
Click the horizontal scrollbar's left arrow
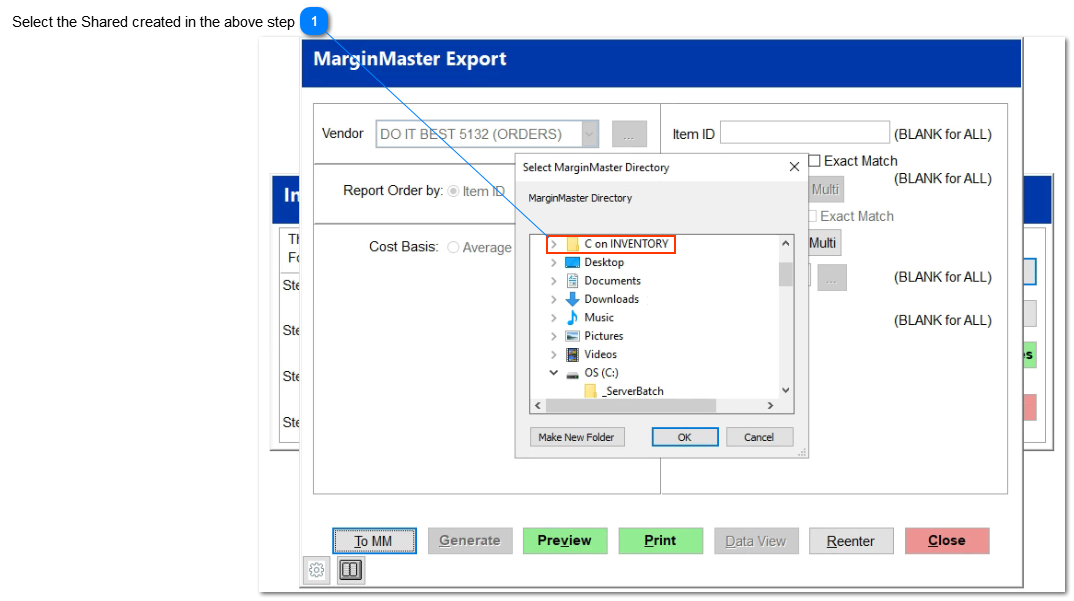[538, 406]
